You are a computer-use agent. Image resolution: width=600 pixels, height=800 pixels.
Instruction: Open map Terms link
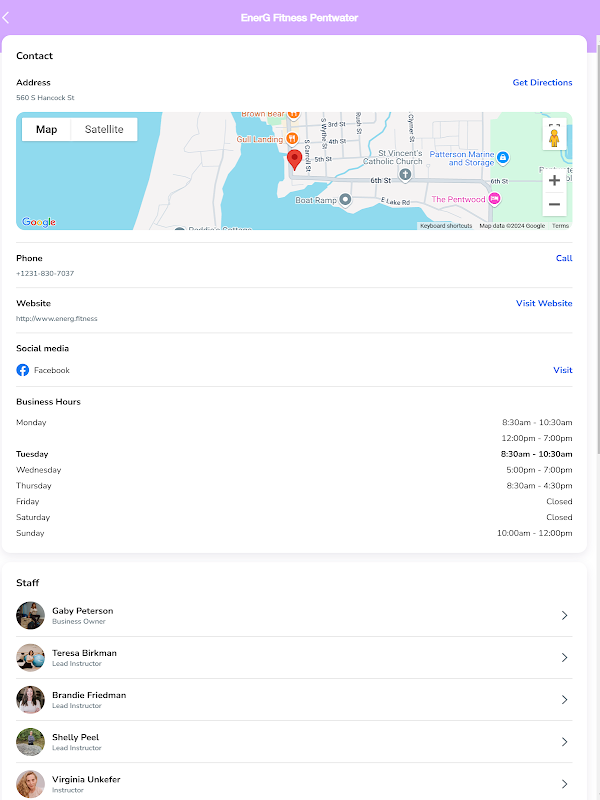pyautogui.click(x=560, y=226)
